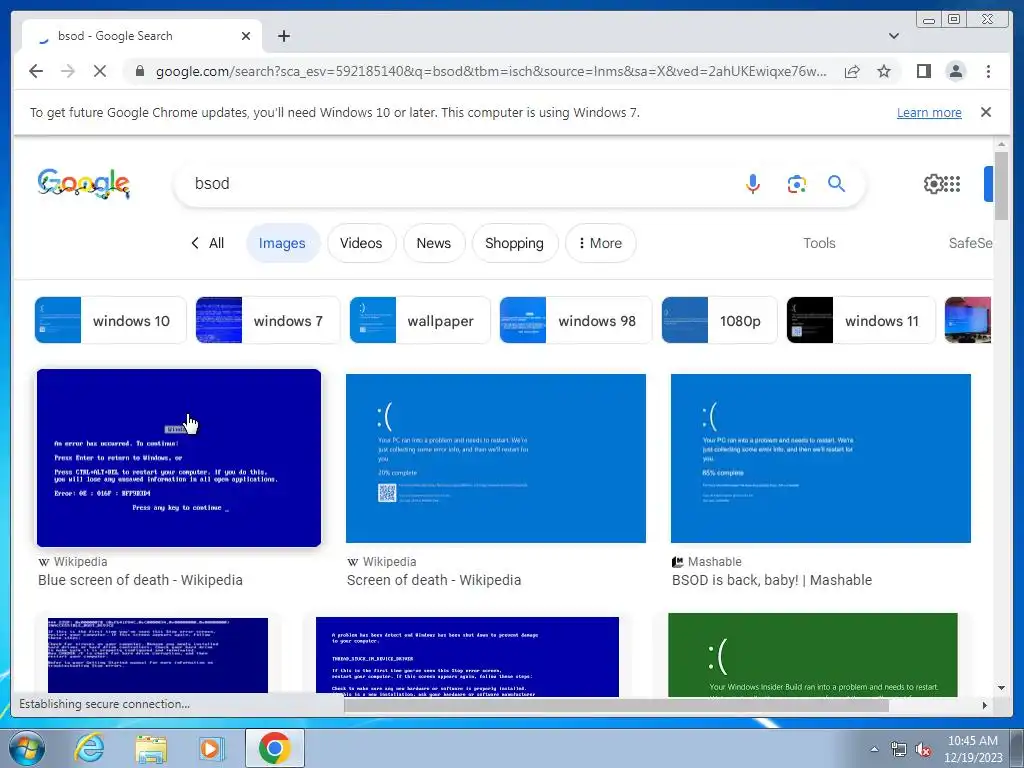Open Blue screen of death - Wikipedia link

tap(140, 580)
